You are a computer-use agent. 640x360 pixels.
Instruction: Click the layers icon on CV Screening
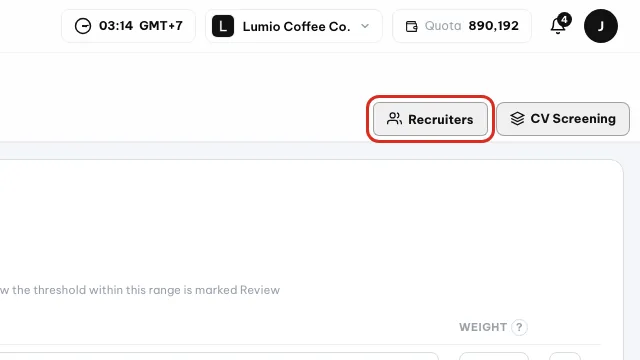tap(517, 119)
